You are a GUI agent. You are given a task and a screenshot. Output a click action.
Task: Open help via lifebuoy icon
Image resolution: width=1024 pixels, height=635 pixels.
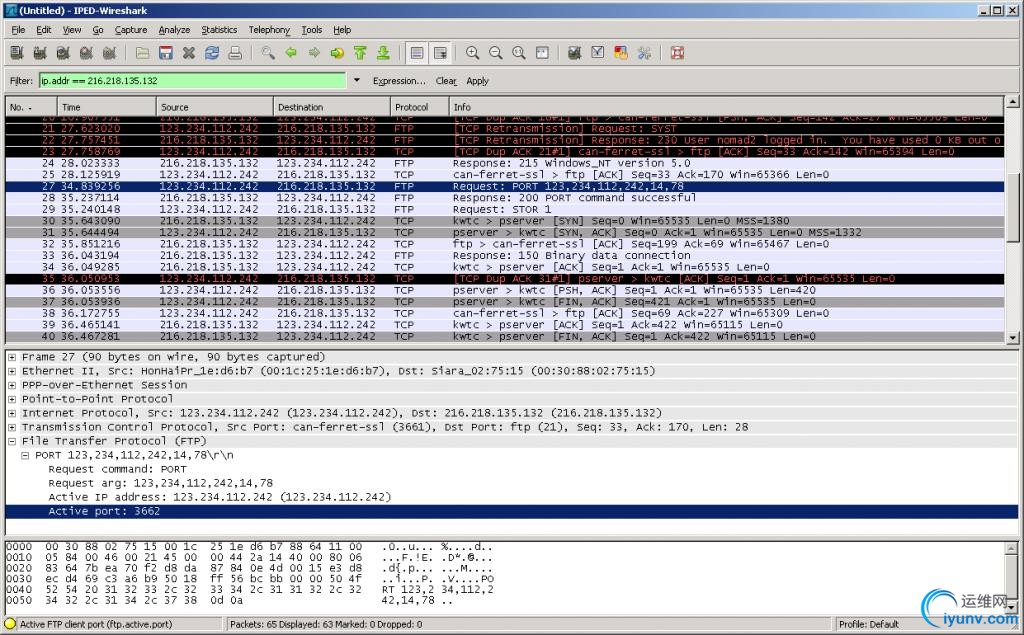pyautogui.click(x=677, y=53)
